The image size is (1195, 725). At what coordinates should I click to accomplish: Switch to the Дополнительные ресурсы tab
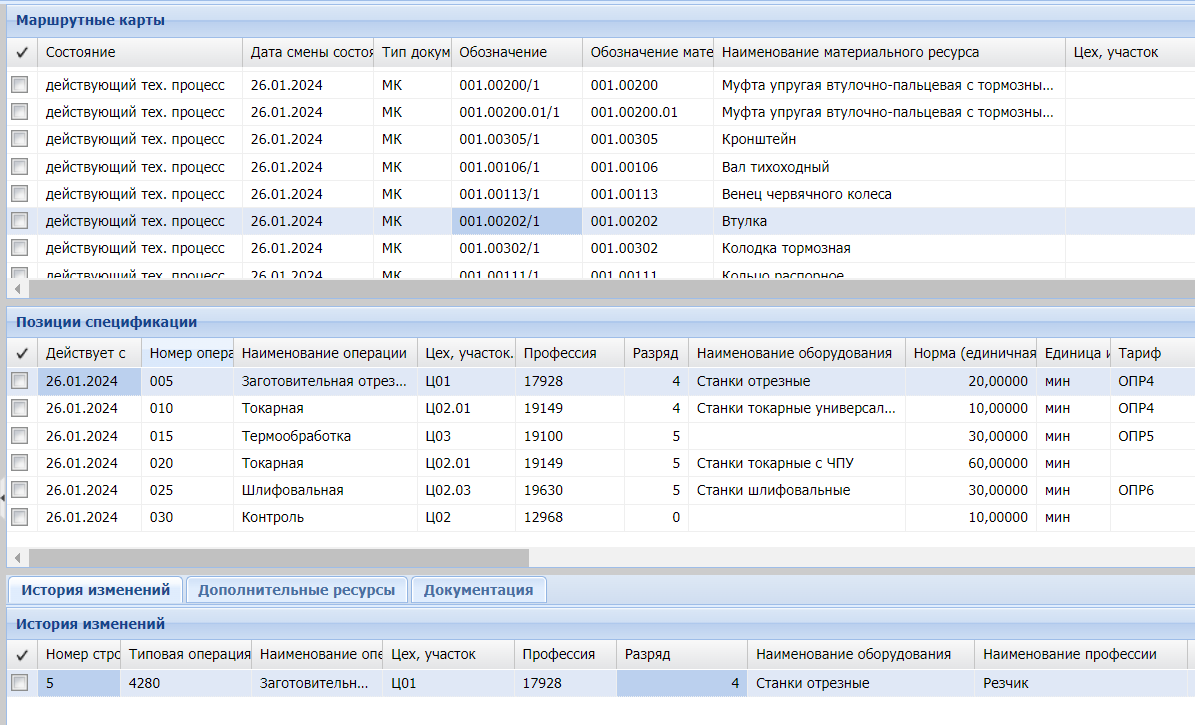(x=296, y=590)
